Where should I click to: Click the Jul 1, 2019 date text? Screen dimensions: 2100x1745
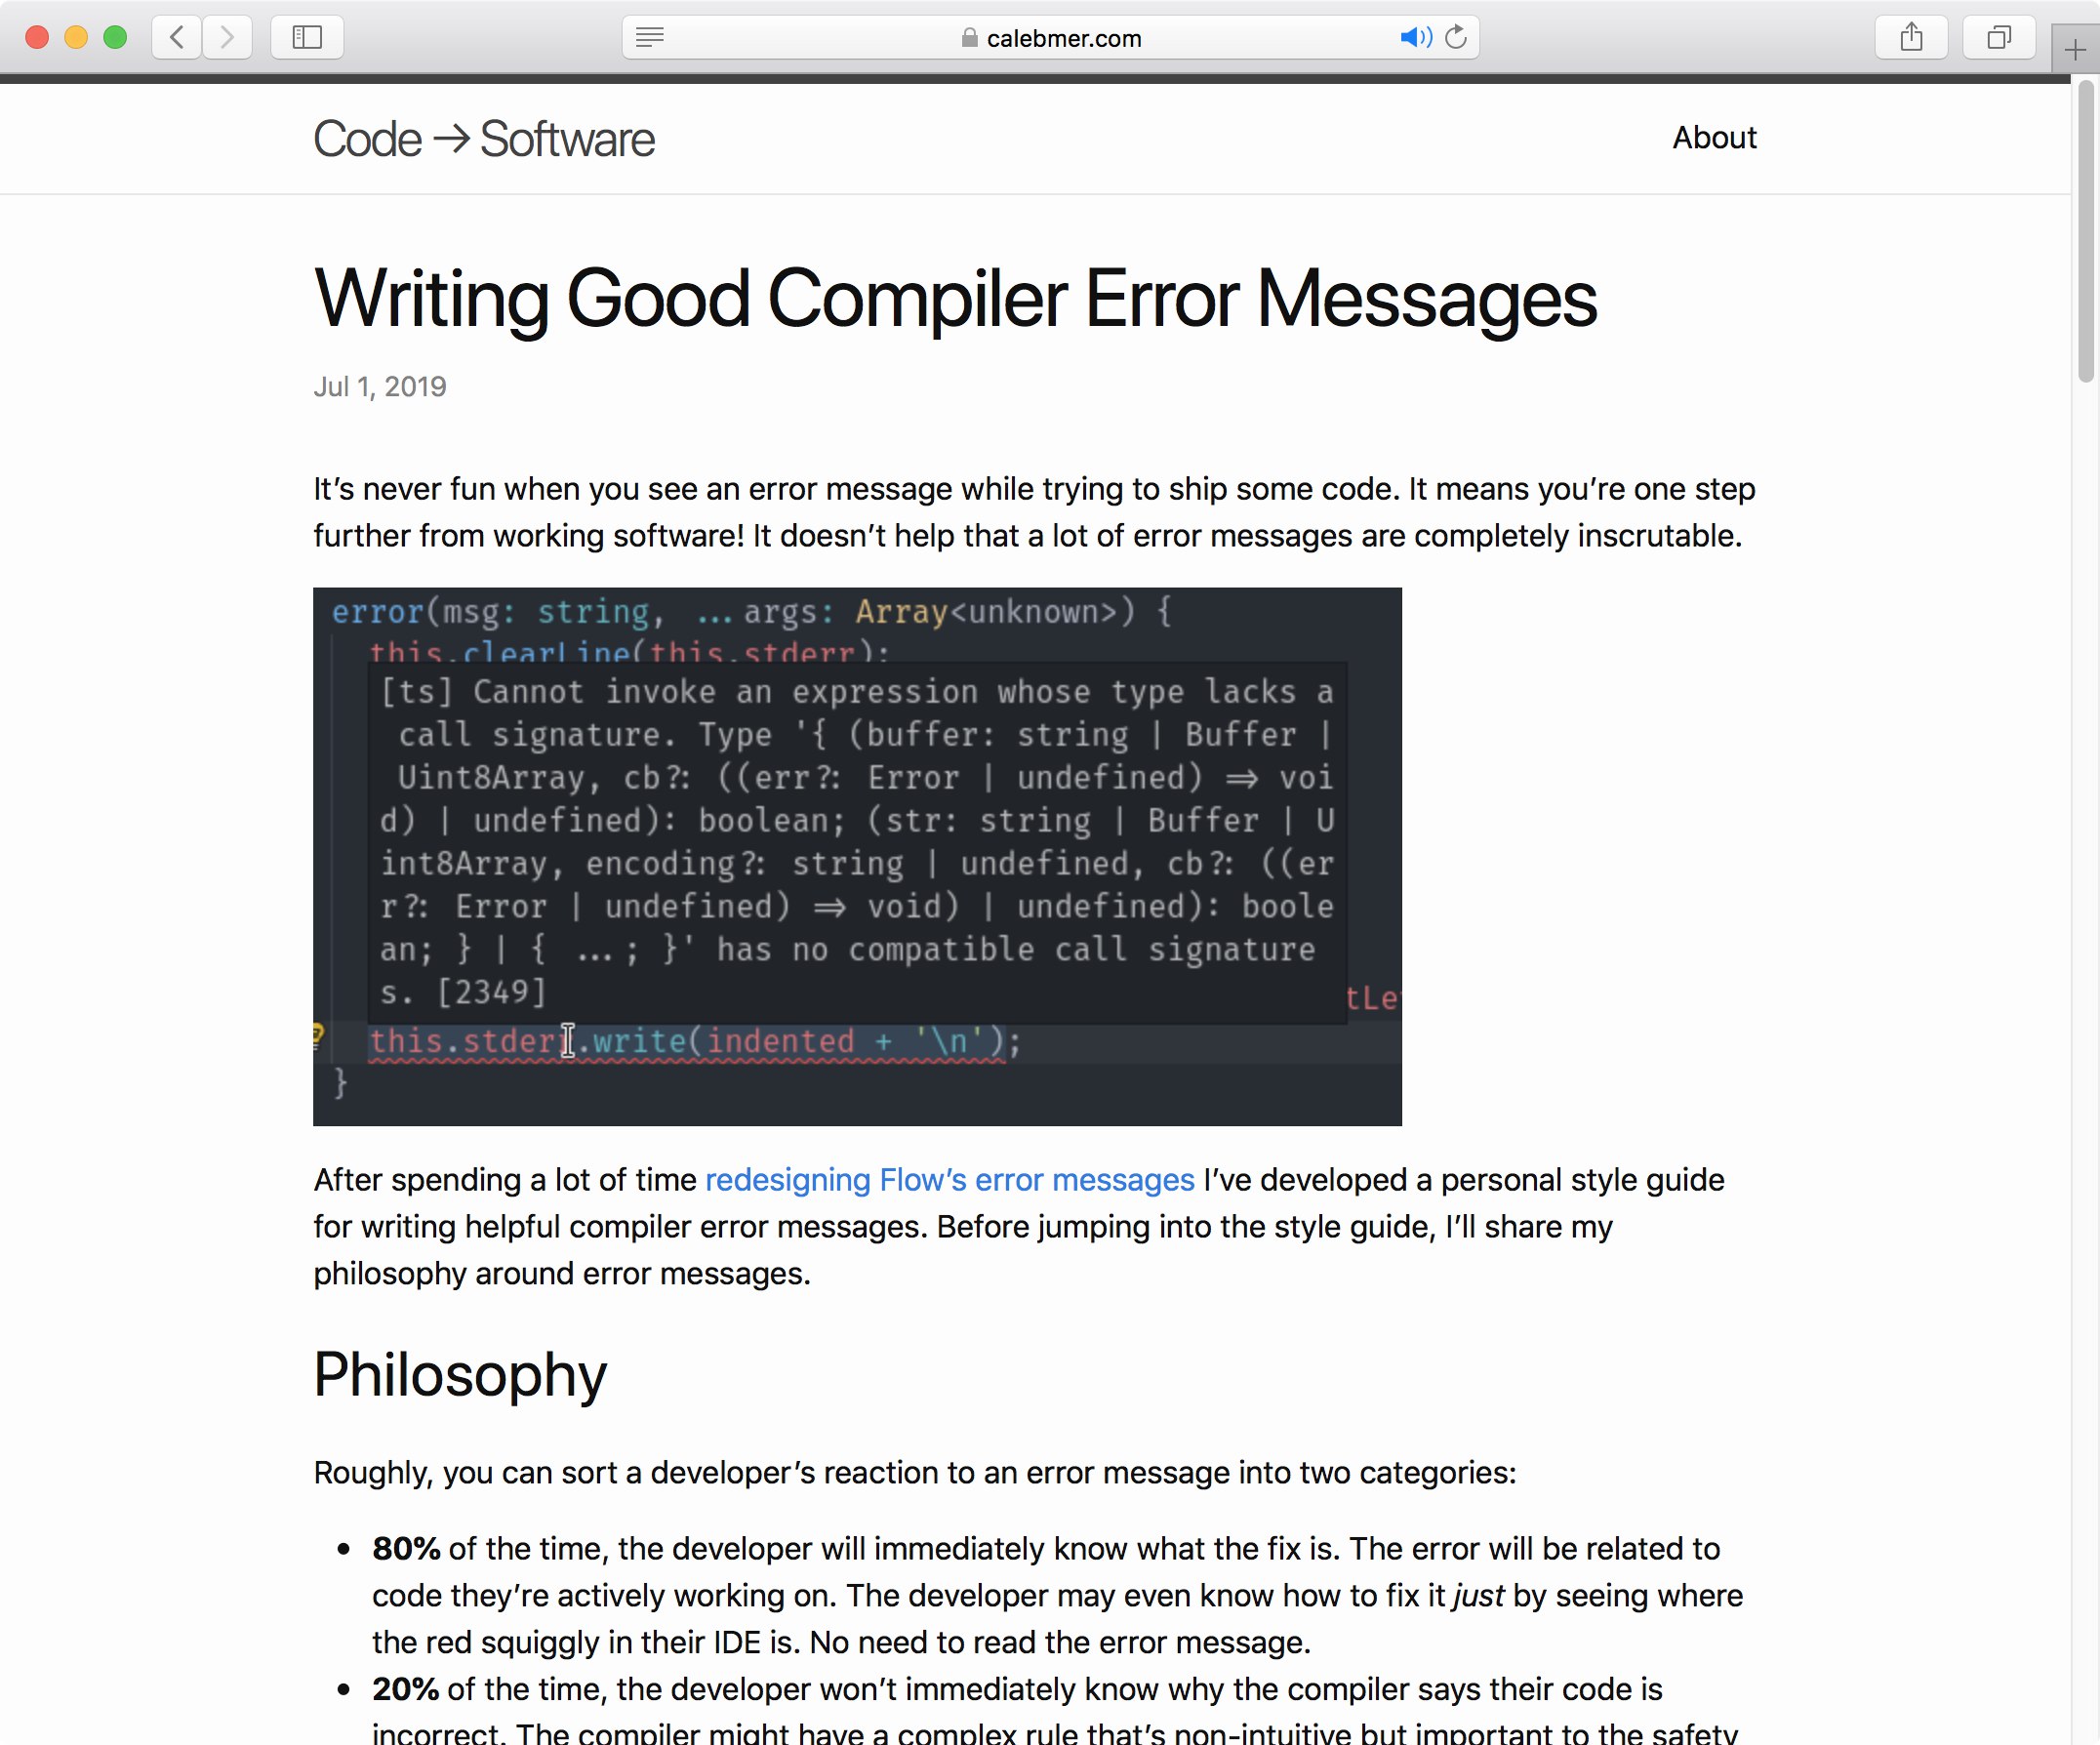pyautogui.click(x=380, y=386)
